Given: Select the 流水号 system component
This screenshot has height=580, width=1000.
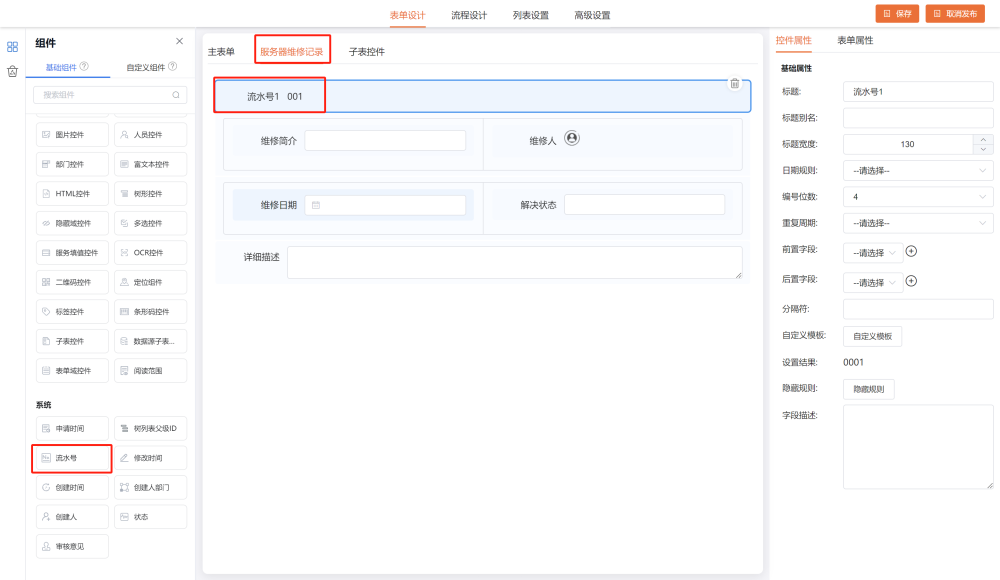Looking at the screenshot, I should coord(70,458).
